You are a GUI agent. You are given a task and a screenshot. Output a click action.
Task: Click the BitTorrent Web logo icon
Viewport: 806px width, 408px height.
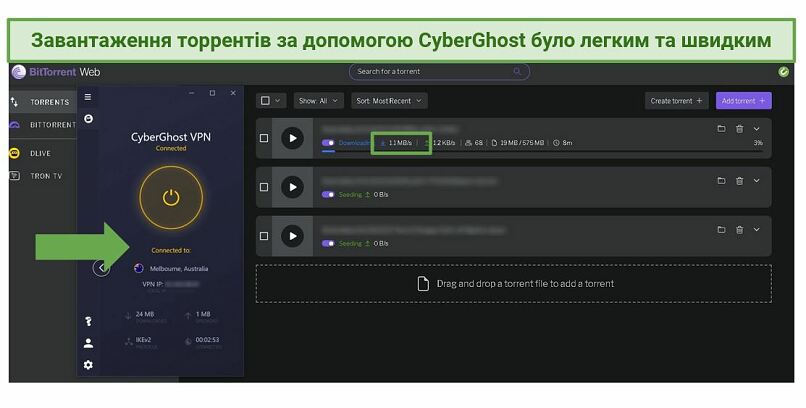pos(19,72)
